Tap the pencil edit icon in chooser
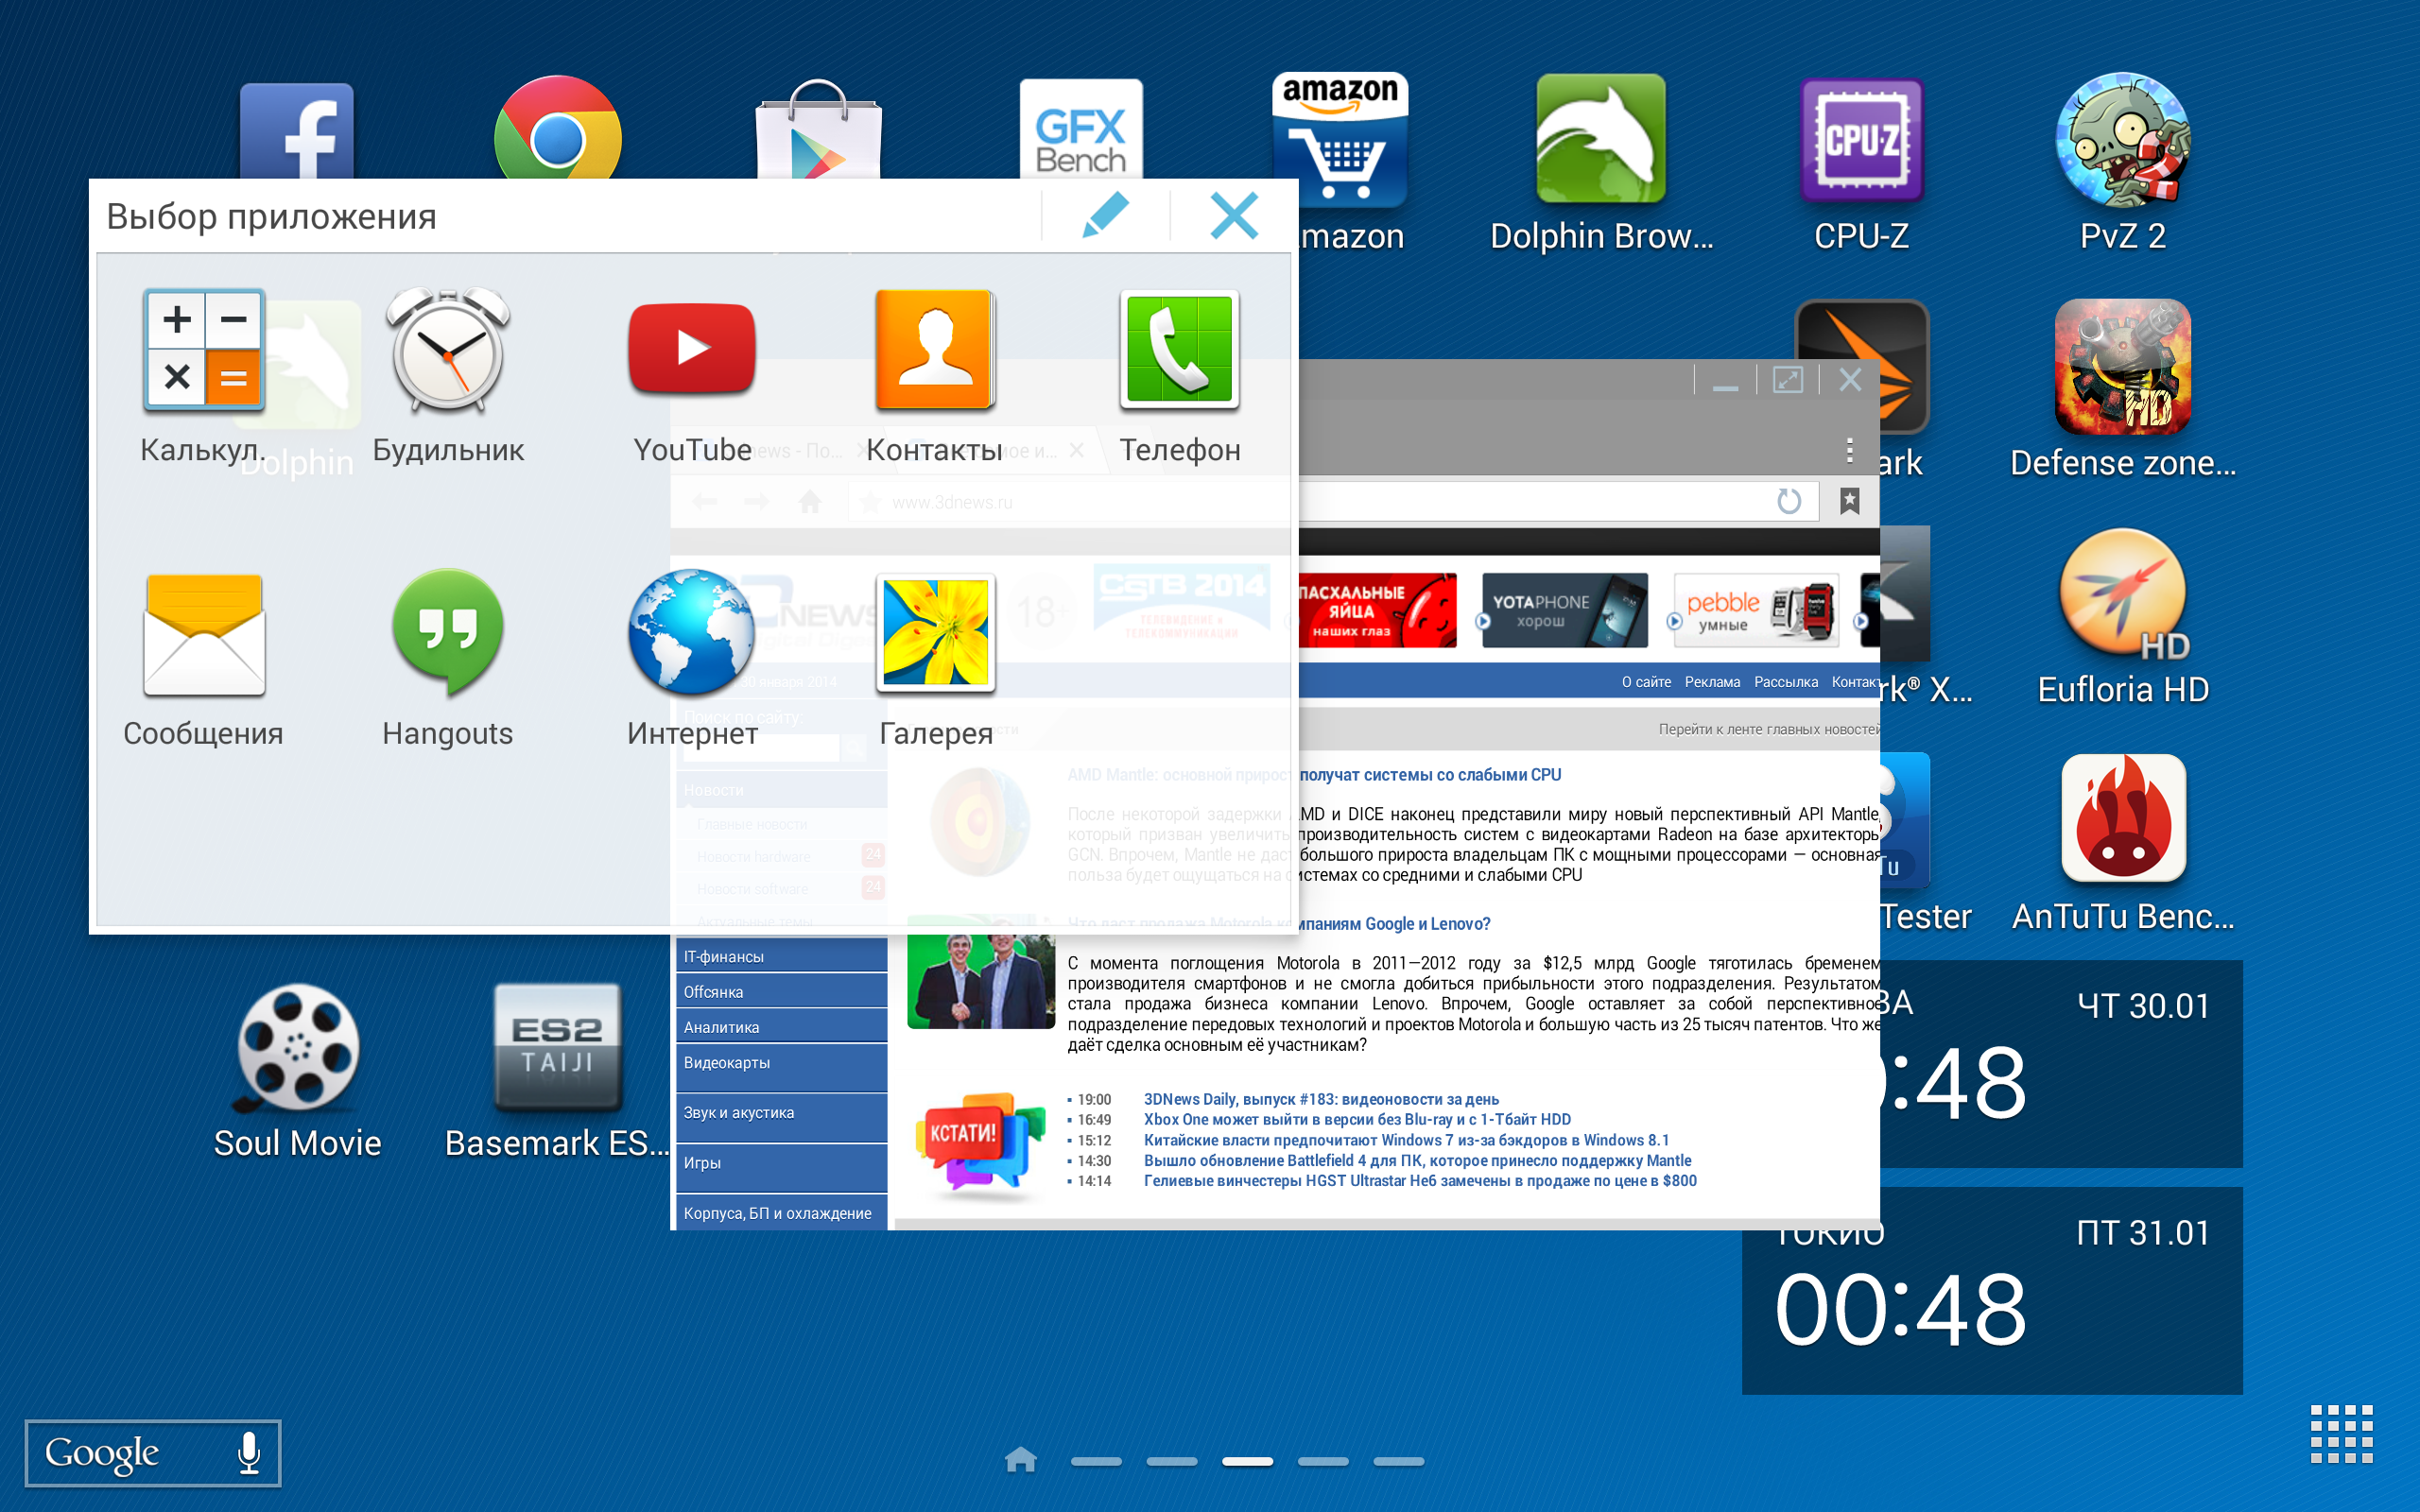This screenshot has width=2420, height=1512. click(x=1105, y=215)
